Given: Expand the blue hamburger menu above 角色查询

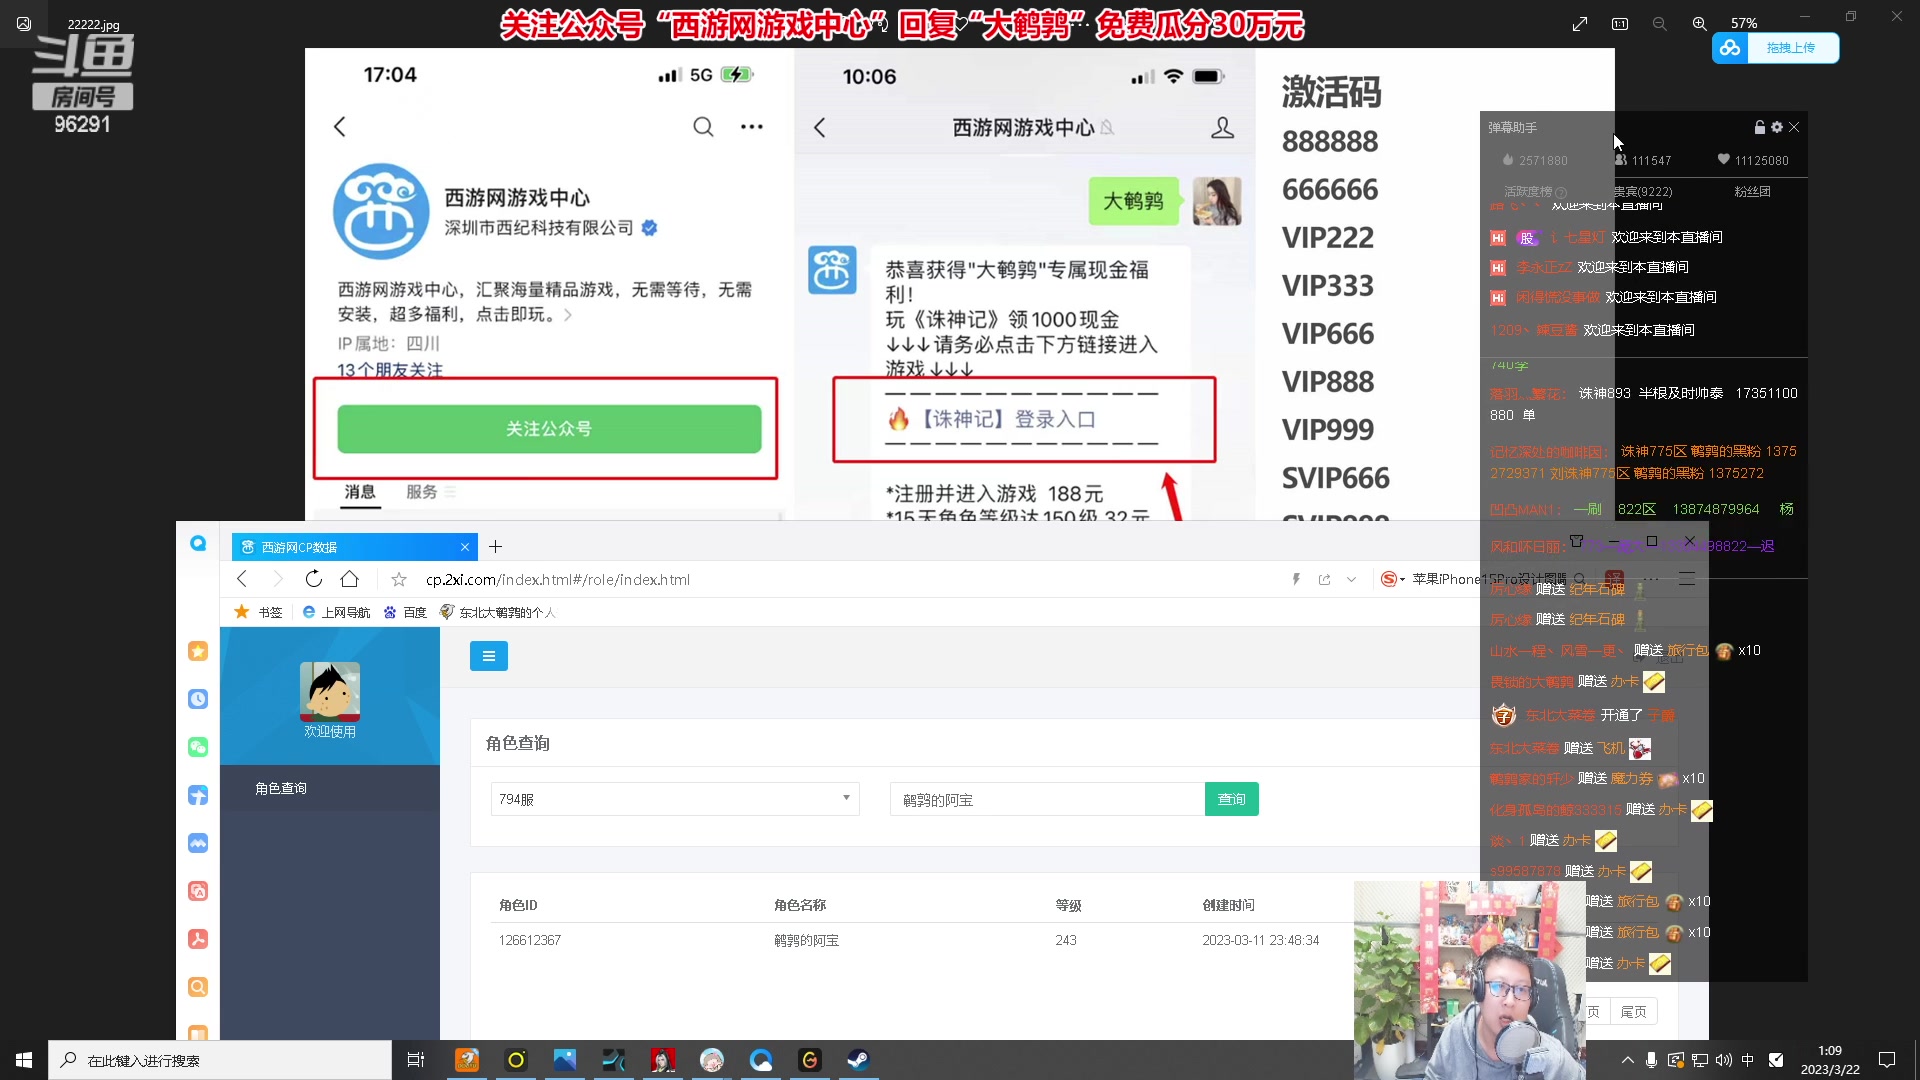Looking at the screenshot, I should pyautogui.click(x=489, y=656).
